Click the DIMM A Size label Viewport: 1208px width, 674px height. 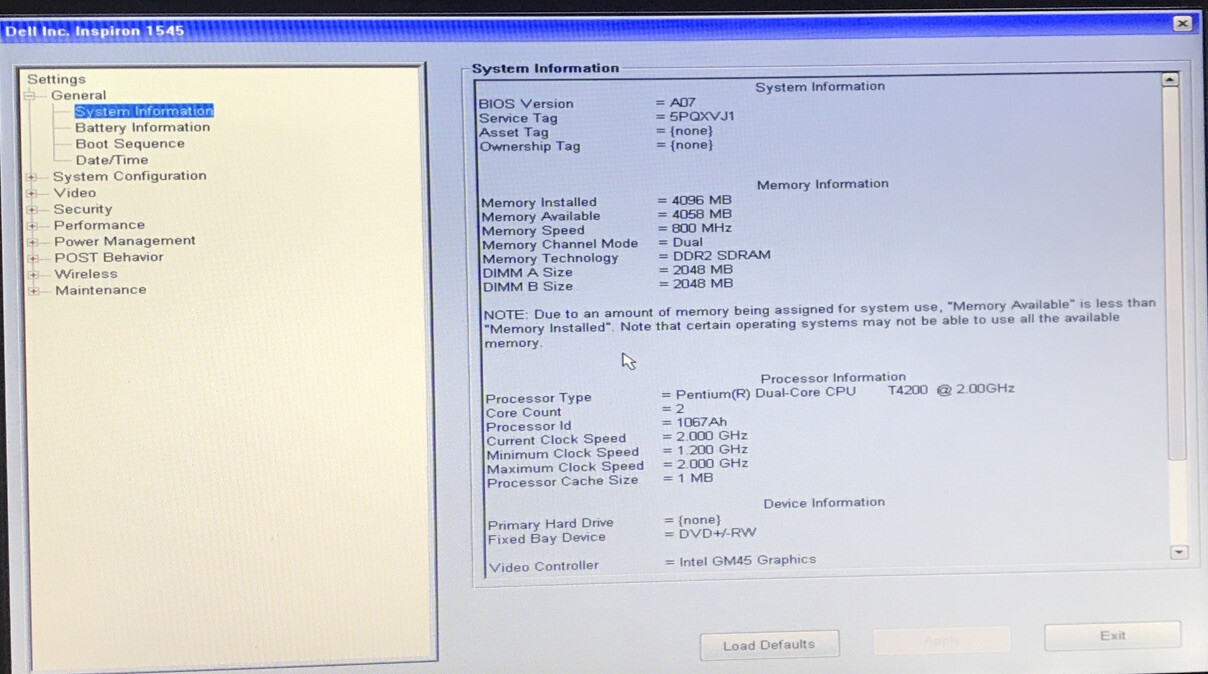pyautogui.click(x=528, y=272)
